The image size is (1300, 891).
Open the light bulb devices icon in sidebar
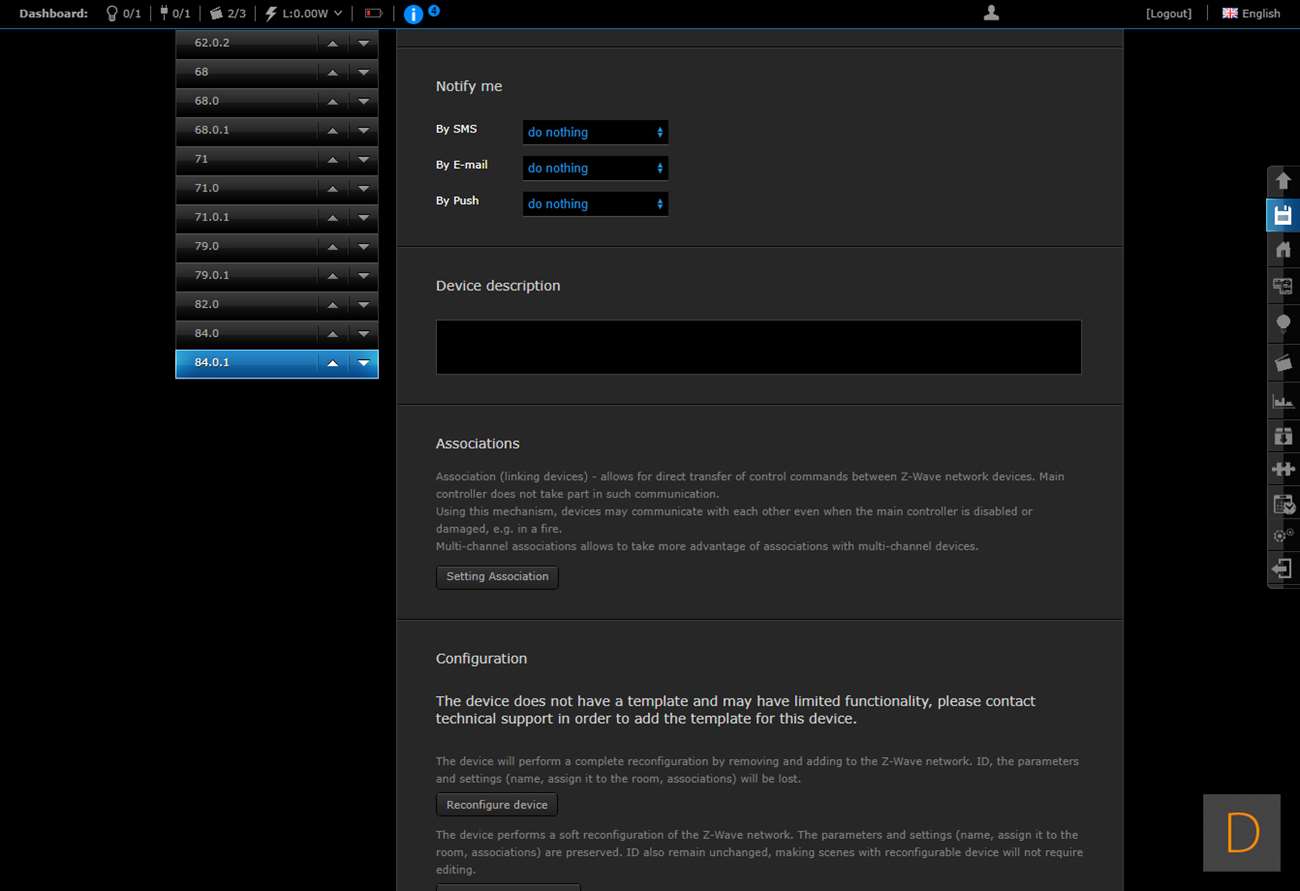tap(1283, 323)
